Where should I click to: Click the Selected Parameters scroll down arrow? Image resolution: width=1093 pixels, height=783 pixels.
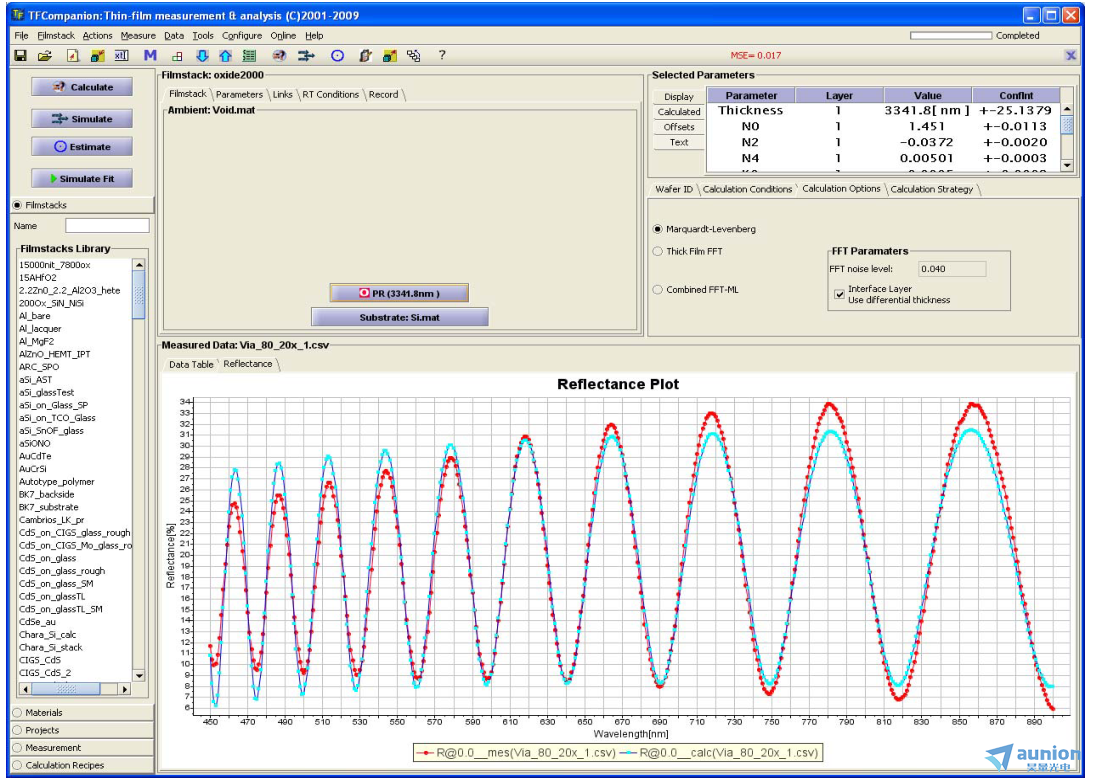click(1067, 166)
